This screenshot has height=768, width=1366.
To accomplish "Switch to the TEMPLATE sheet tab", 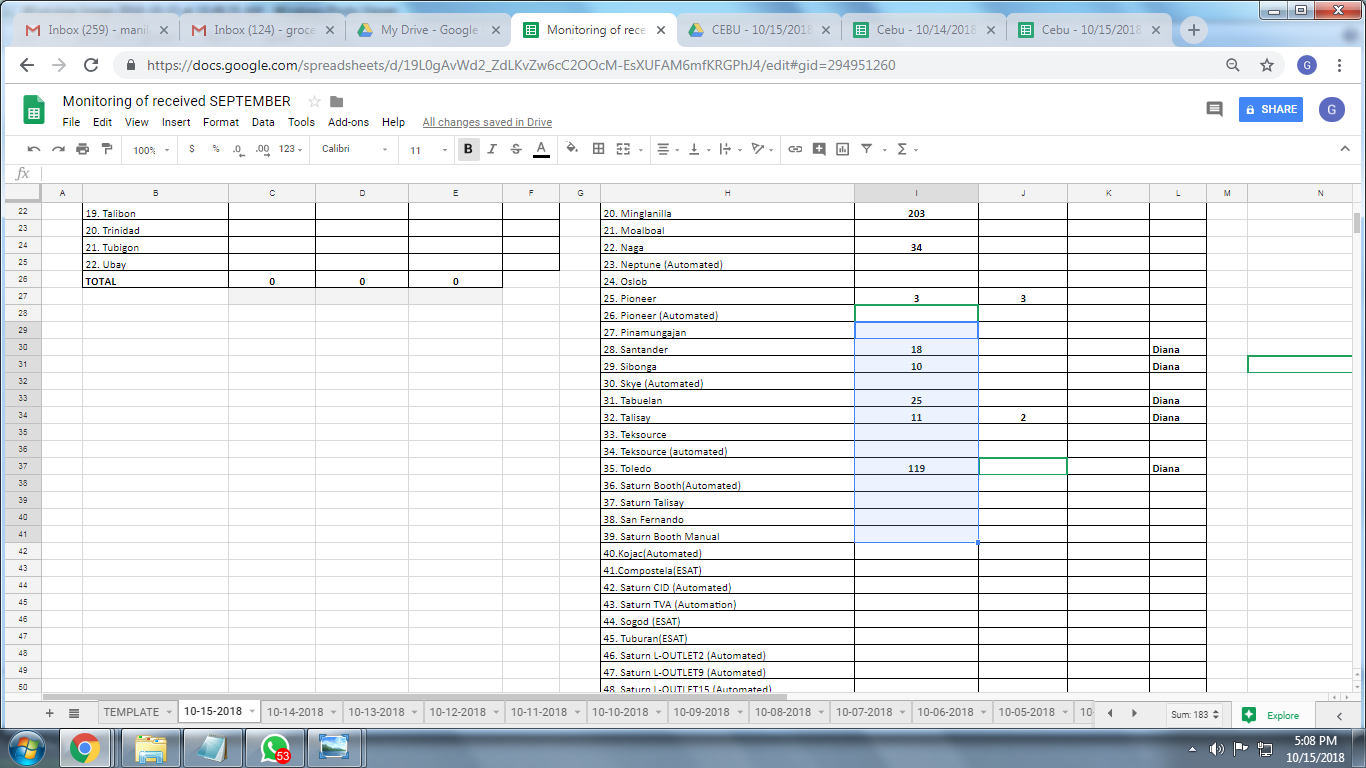I will [x=137, y=712].
